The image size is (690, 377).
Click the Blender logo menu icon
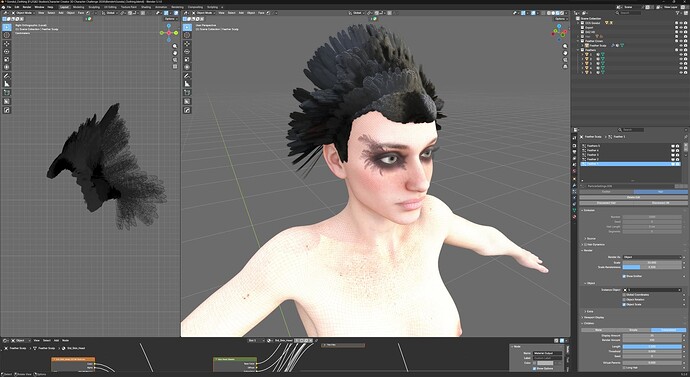pyautogui.click(x=3, y=7)
